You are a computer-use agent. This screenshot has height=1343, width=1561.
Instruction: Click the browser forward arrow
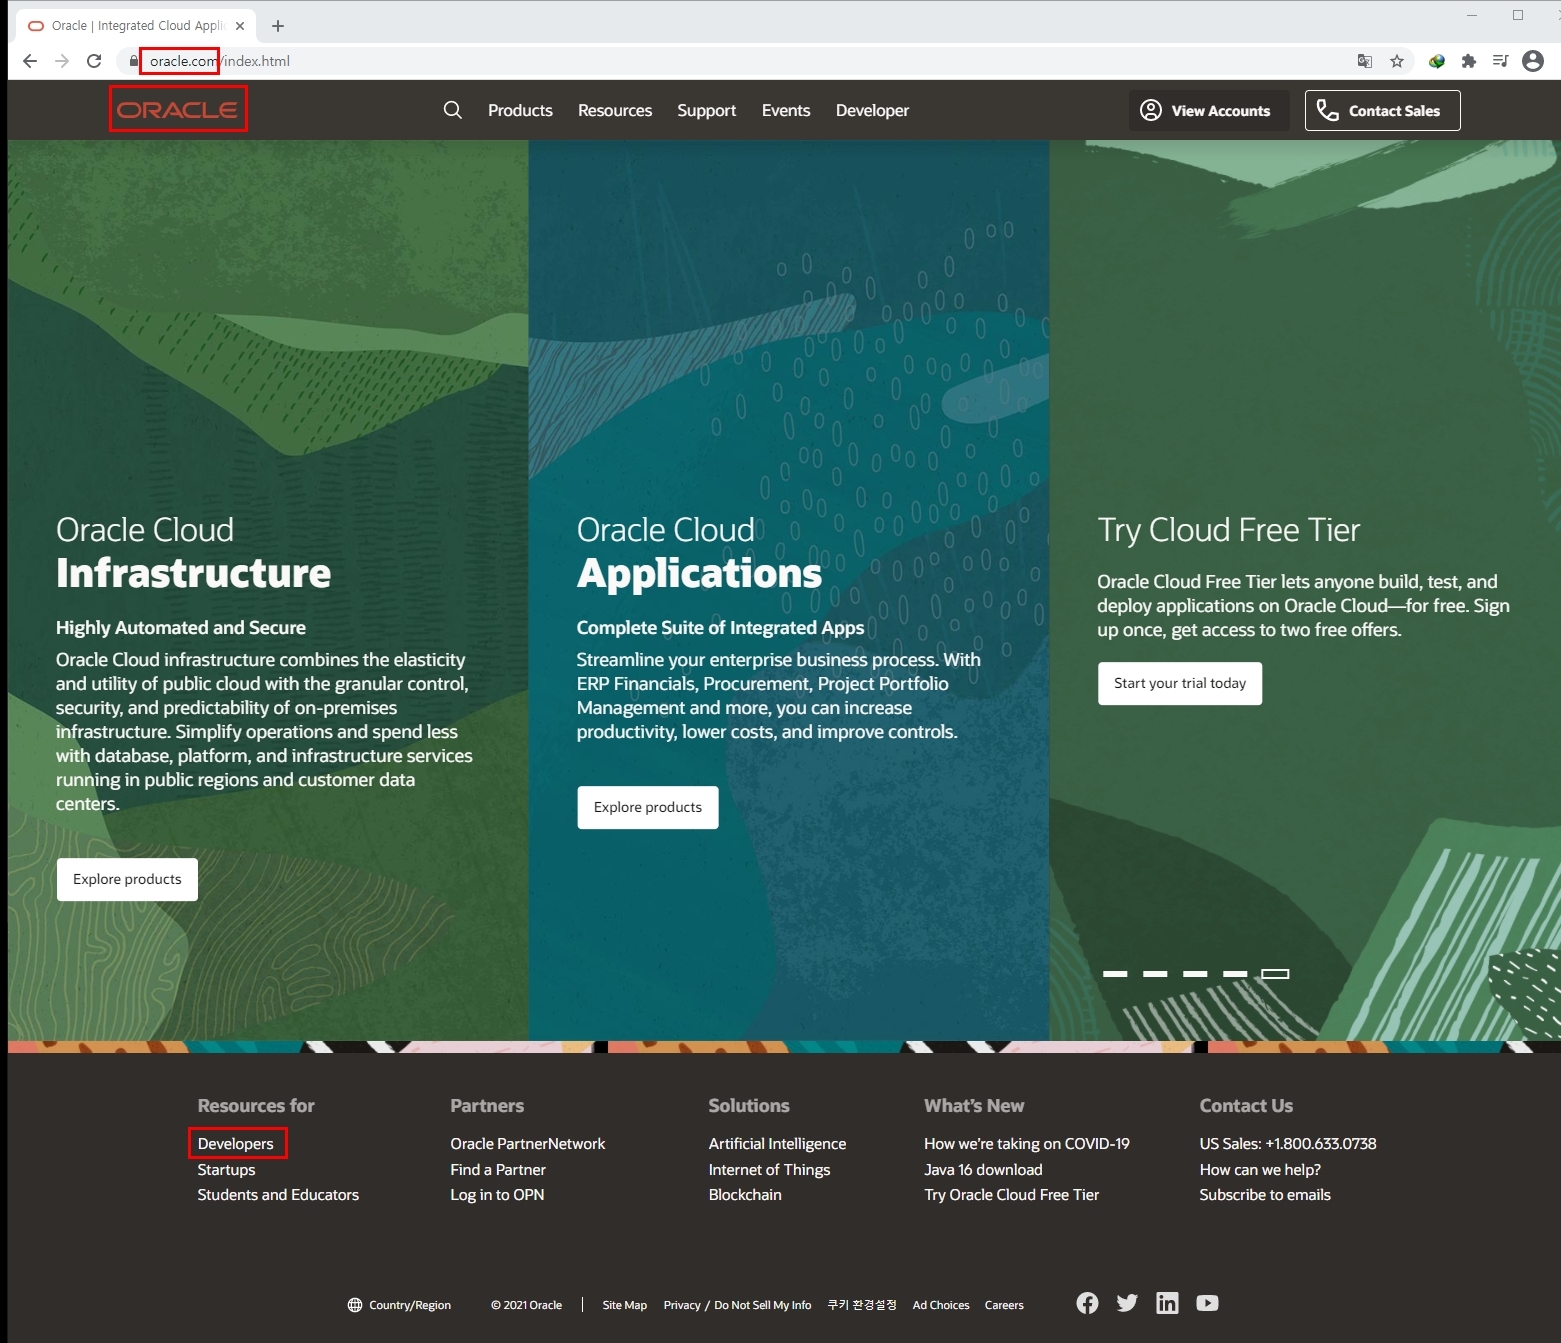coord(62,61)
